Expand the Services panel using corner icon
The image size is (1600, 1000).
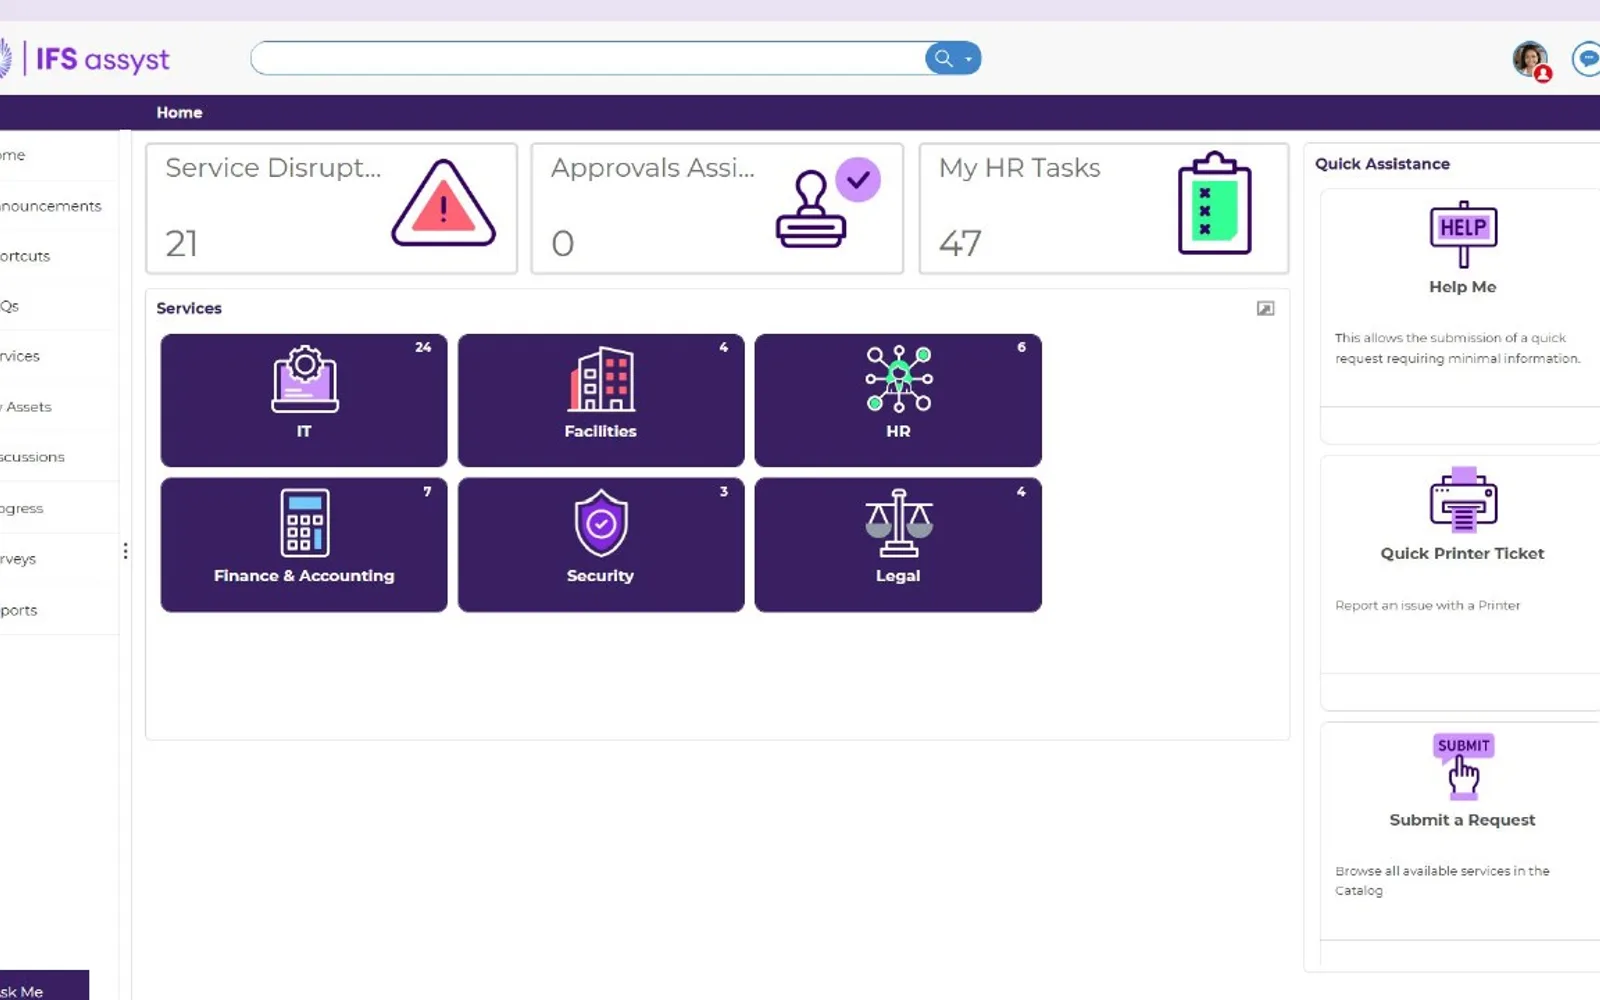point(1265,309)
